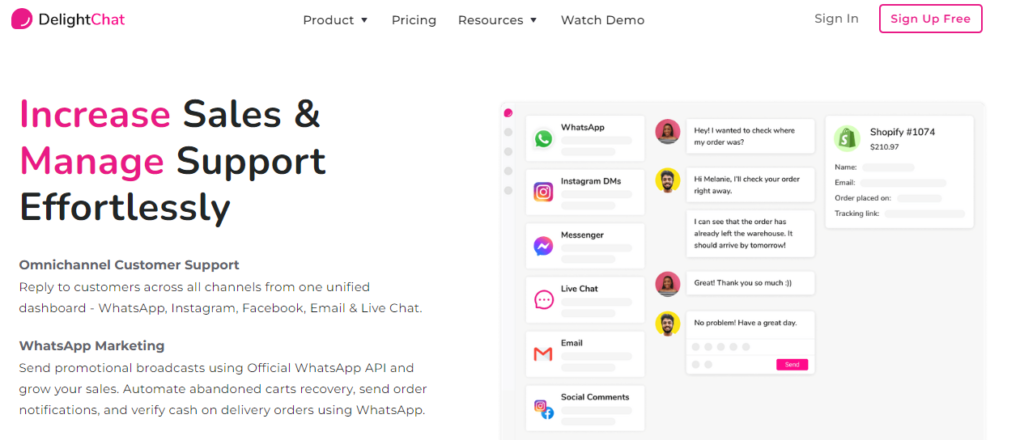Click the 'order has already left' message
This screenshot has width=1024, height=440.
750,234
